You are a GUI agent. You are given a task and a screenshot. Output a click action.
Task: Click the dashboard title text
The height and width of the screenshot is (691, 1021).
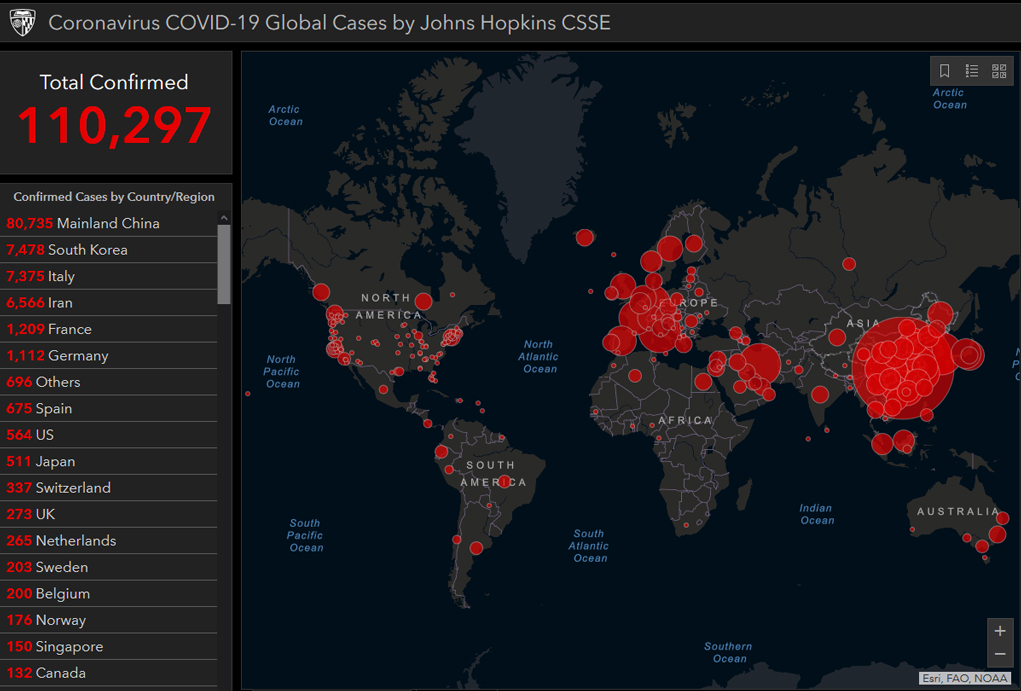(329, 23)
